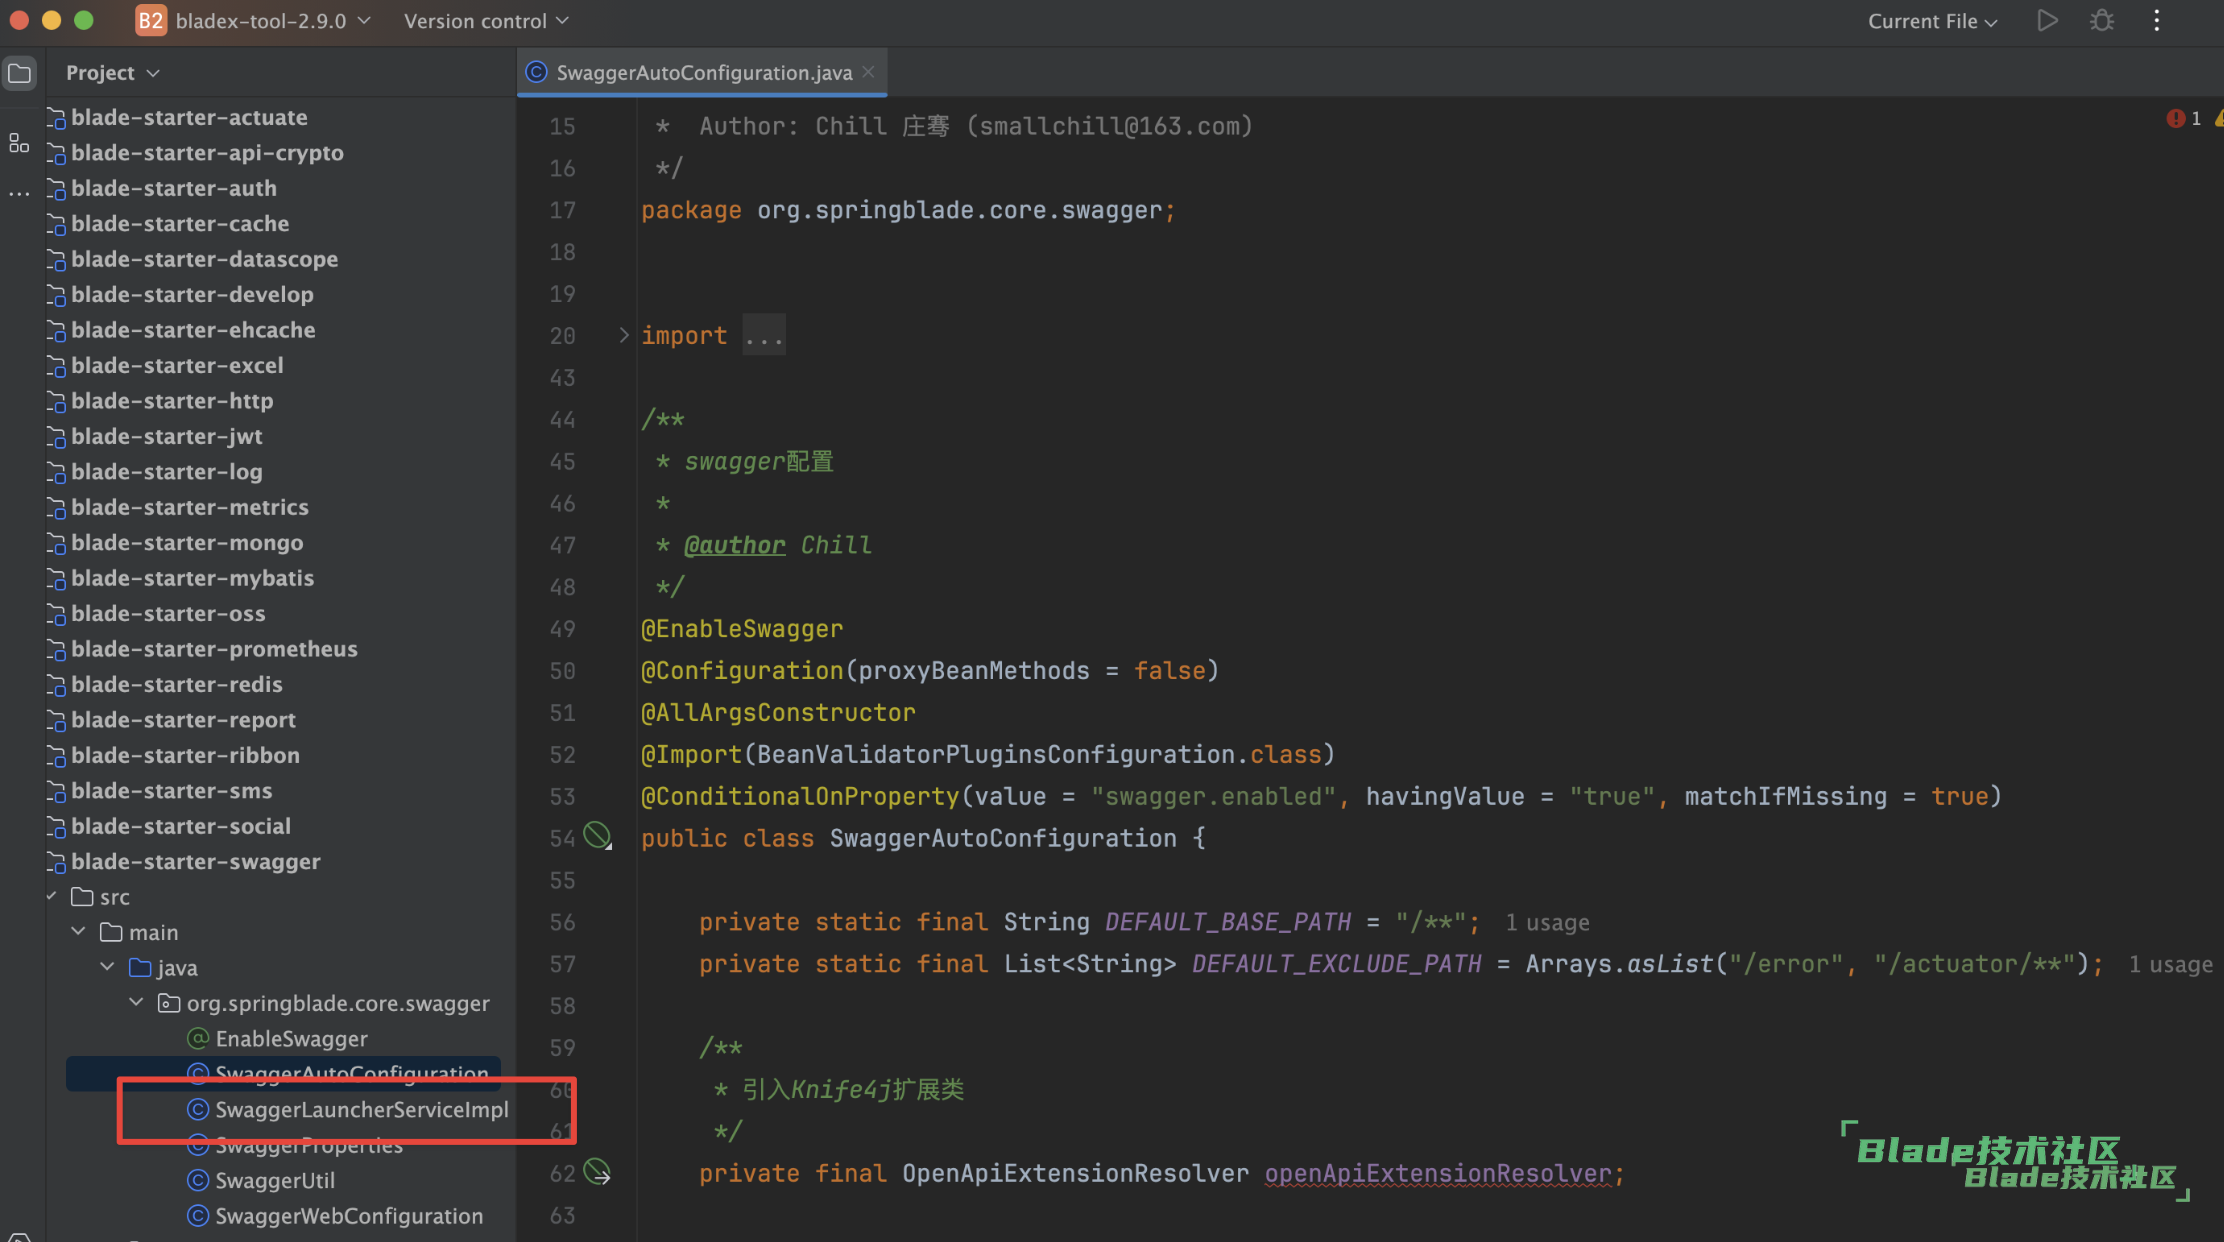Select the SwaggerAutoConfiguration.java editor tab
The width and height of the screenshot is (2224, 1242).
coord(703,72)
